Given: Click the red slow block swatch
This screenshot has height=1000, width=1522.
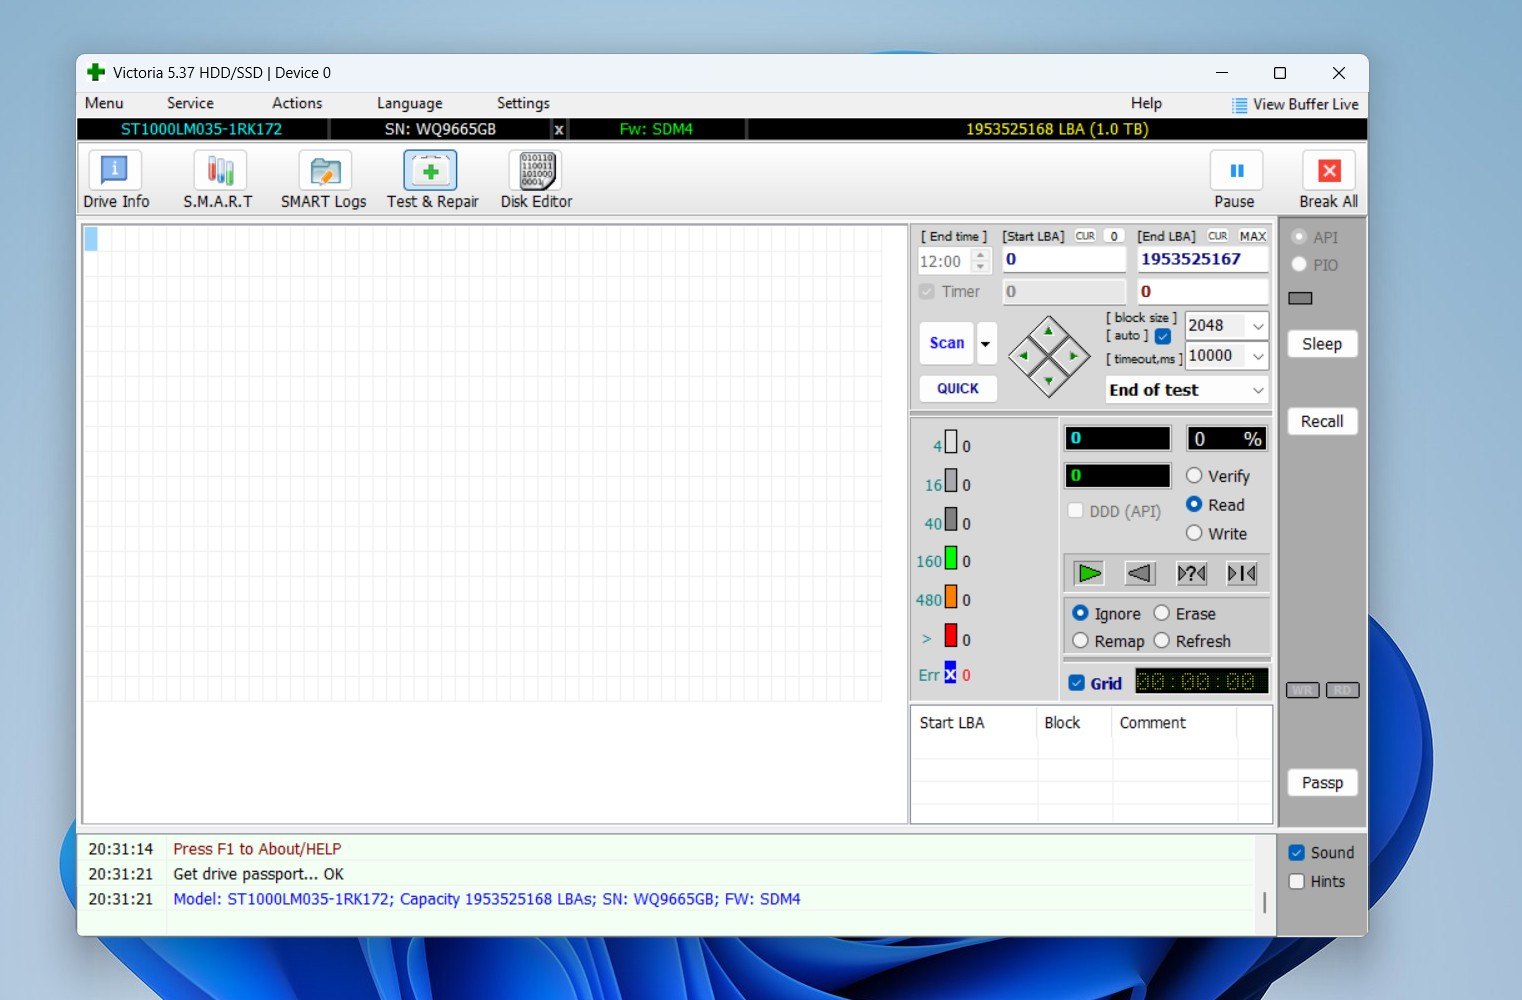Looking at the screenshot, I should tap(951, 635).
